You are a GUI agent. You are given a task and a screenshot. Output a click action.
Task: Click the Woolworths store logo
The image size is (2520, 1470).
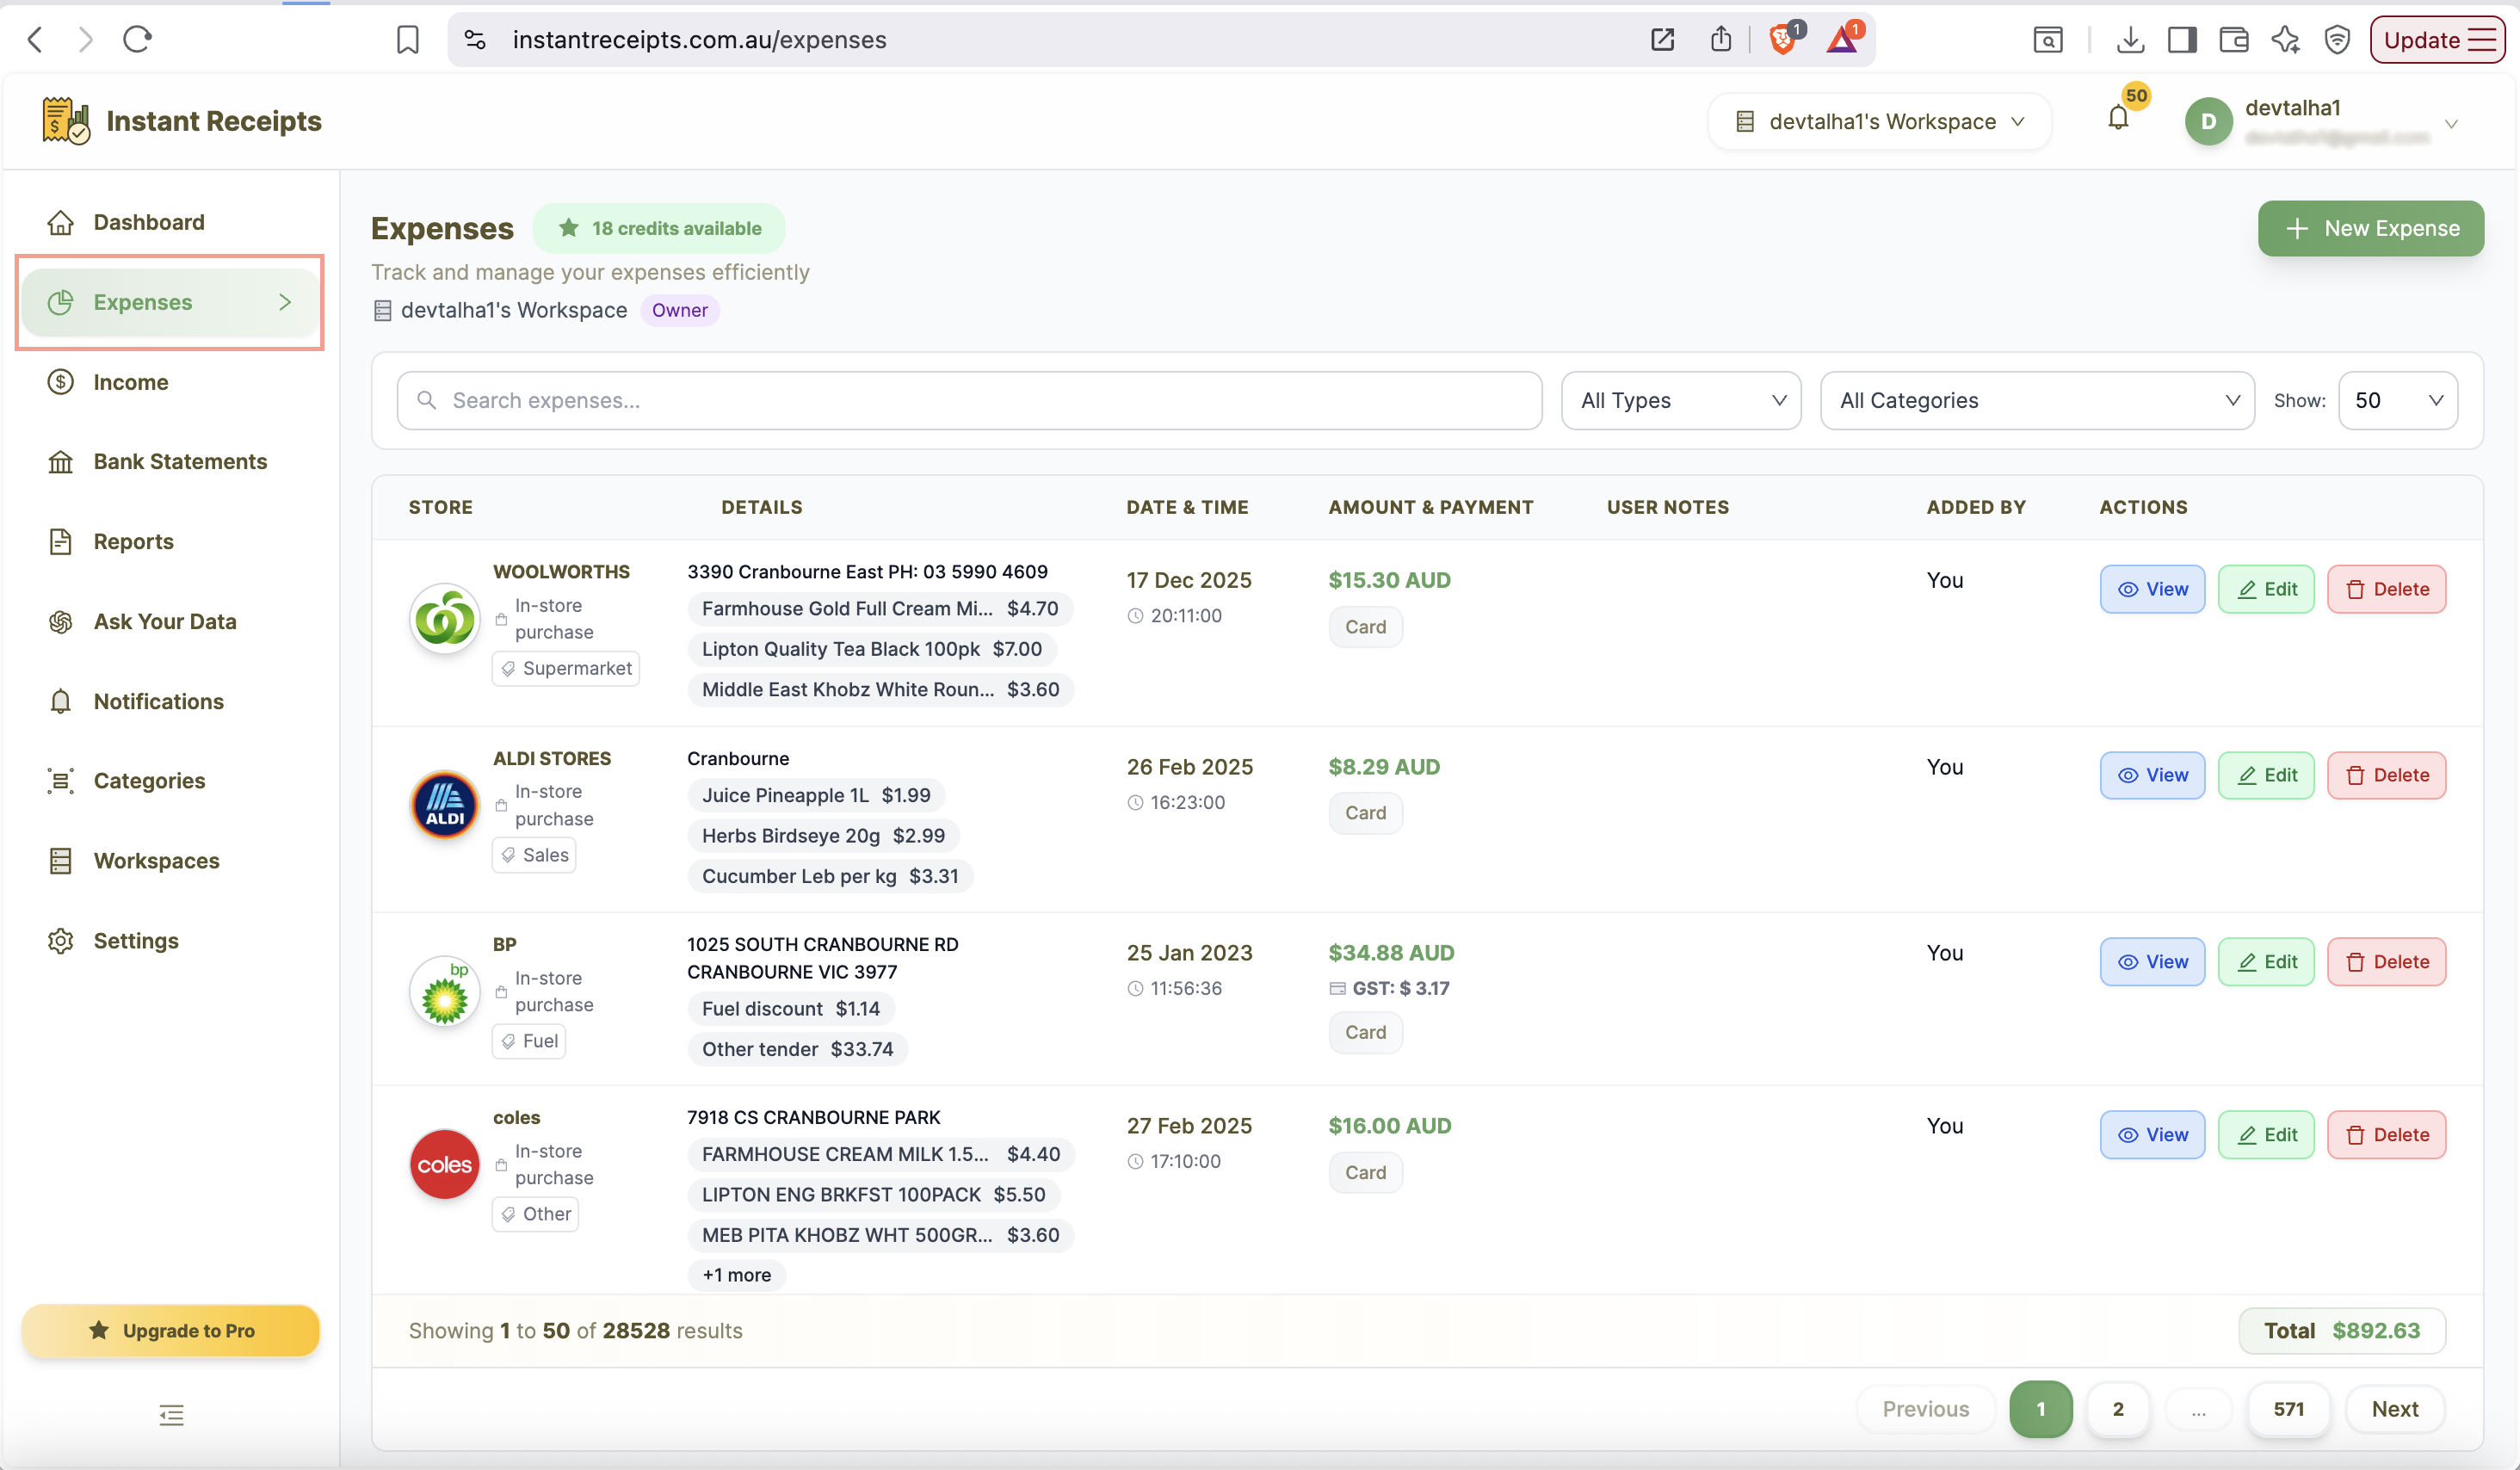(x=445, y=619)
